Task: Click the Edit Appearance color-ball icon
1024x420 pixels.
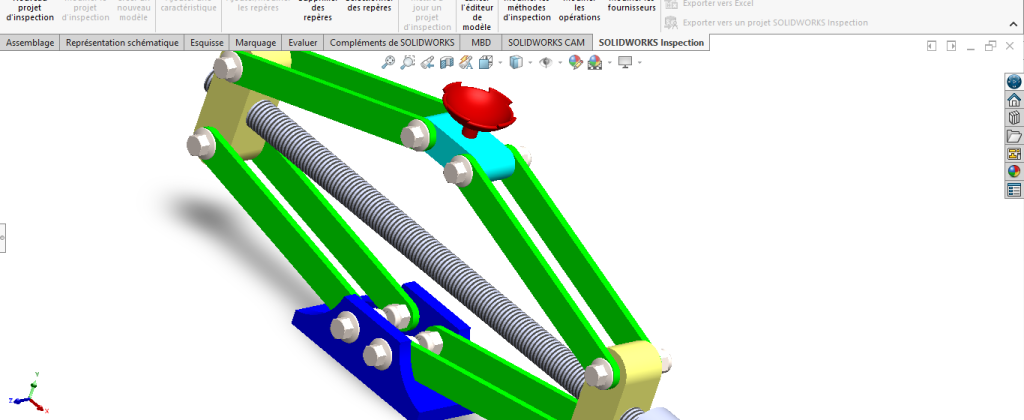Action: [575, 62]
